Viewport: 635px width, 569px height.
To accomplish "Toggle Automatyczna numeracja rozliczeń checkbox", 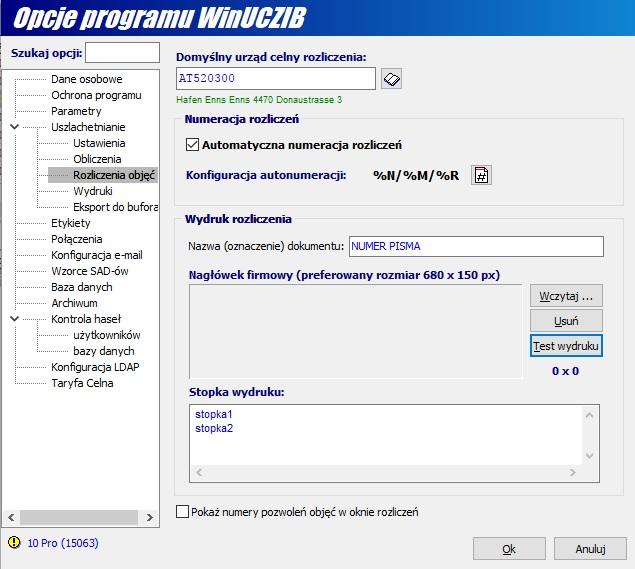I will (x=192, y=145).
